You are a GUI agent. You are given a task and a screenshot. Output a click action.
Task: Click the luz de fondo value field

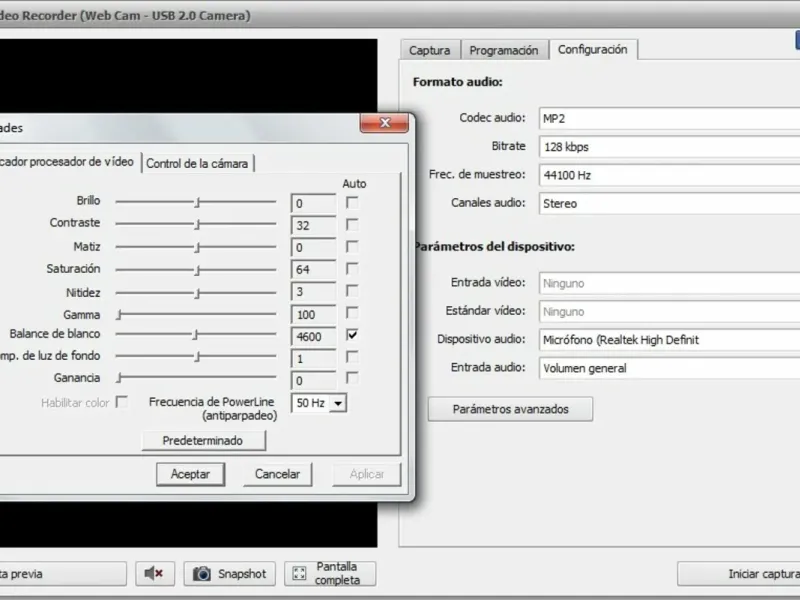313,359
